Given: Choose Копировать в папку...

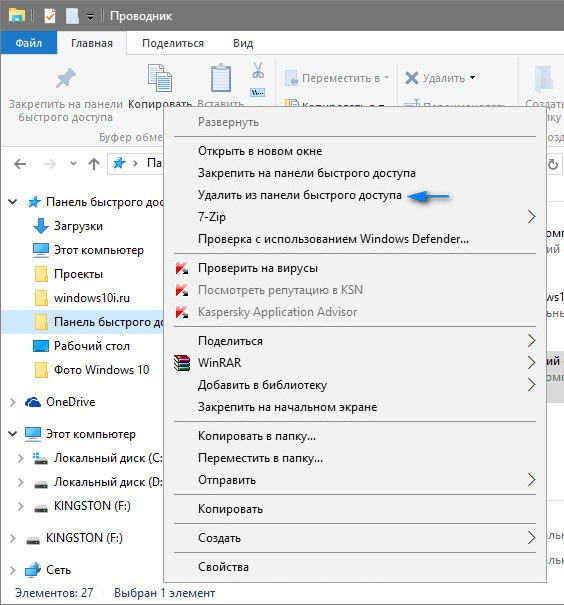Looking at the screenshot, I should [x=355, y=436].
